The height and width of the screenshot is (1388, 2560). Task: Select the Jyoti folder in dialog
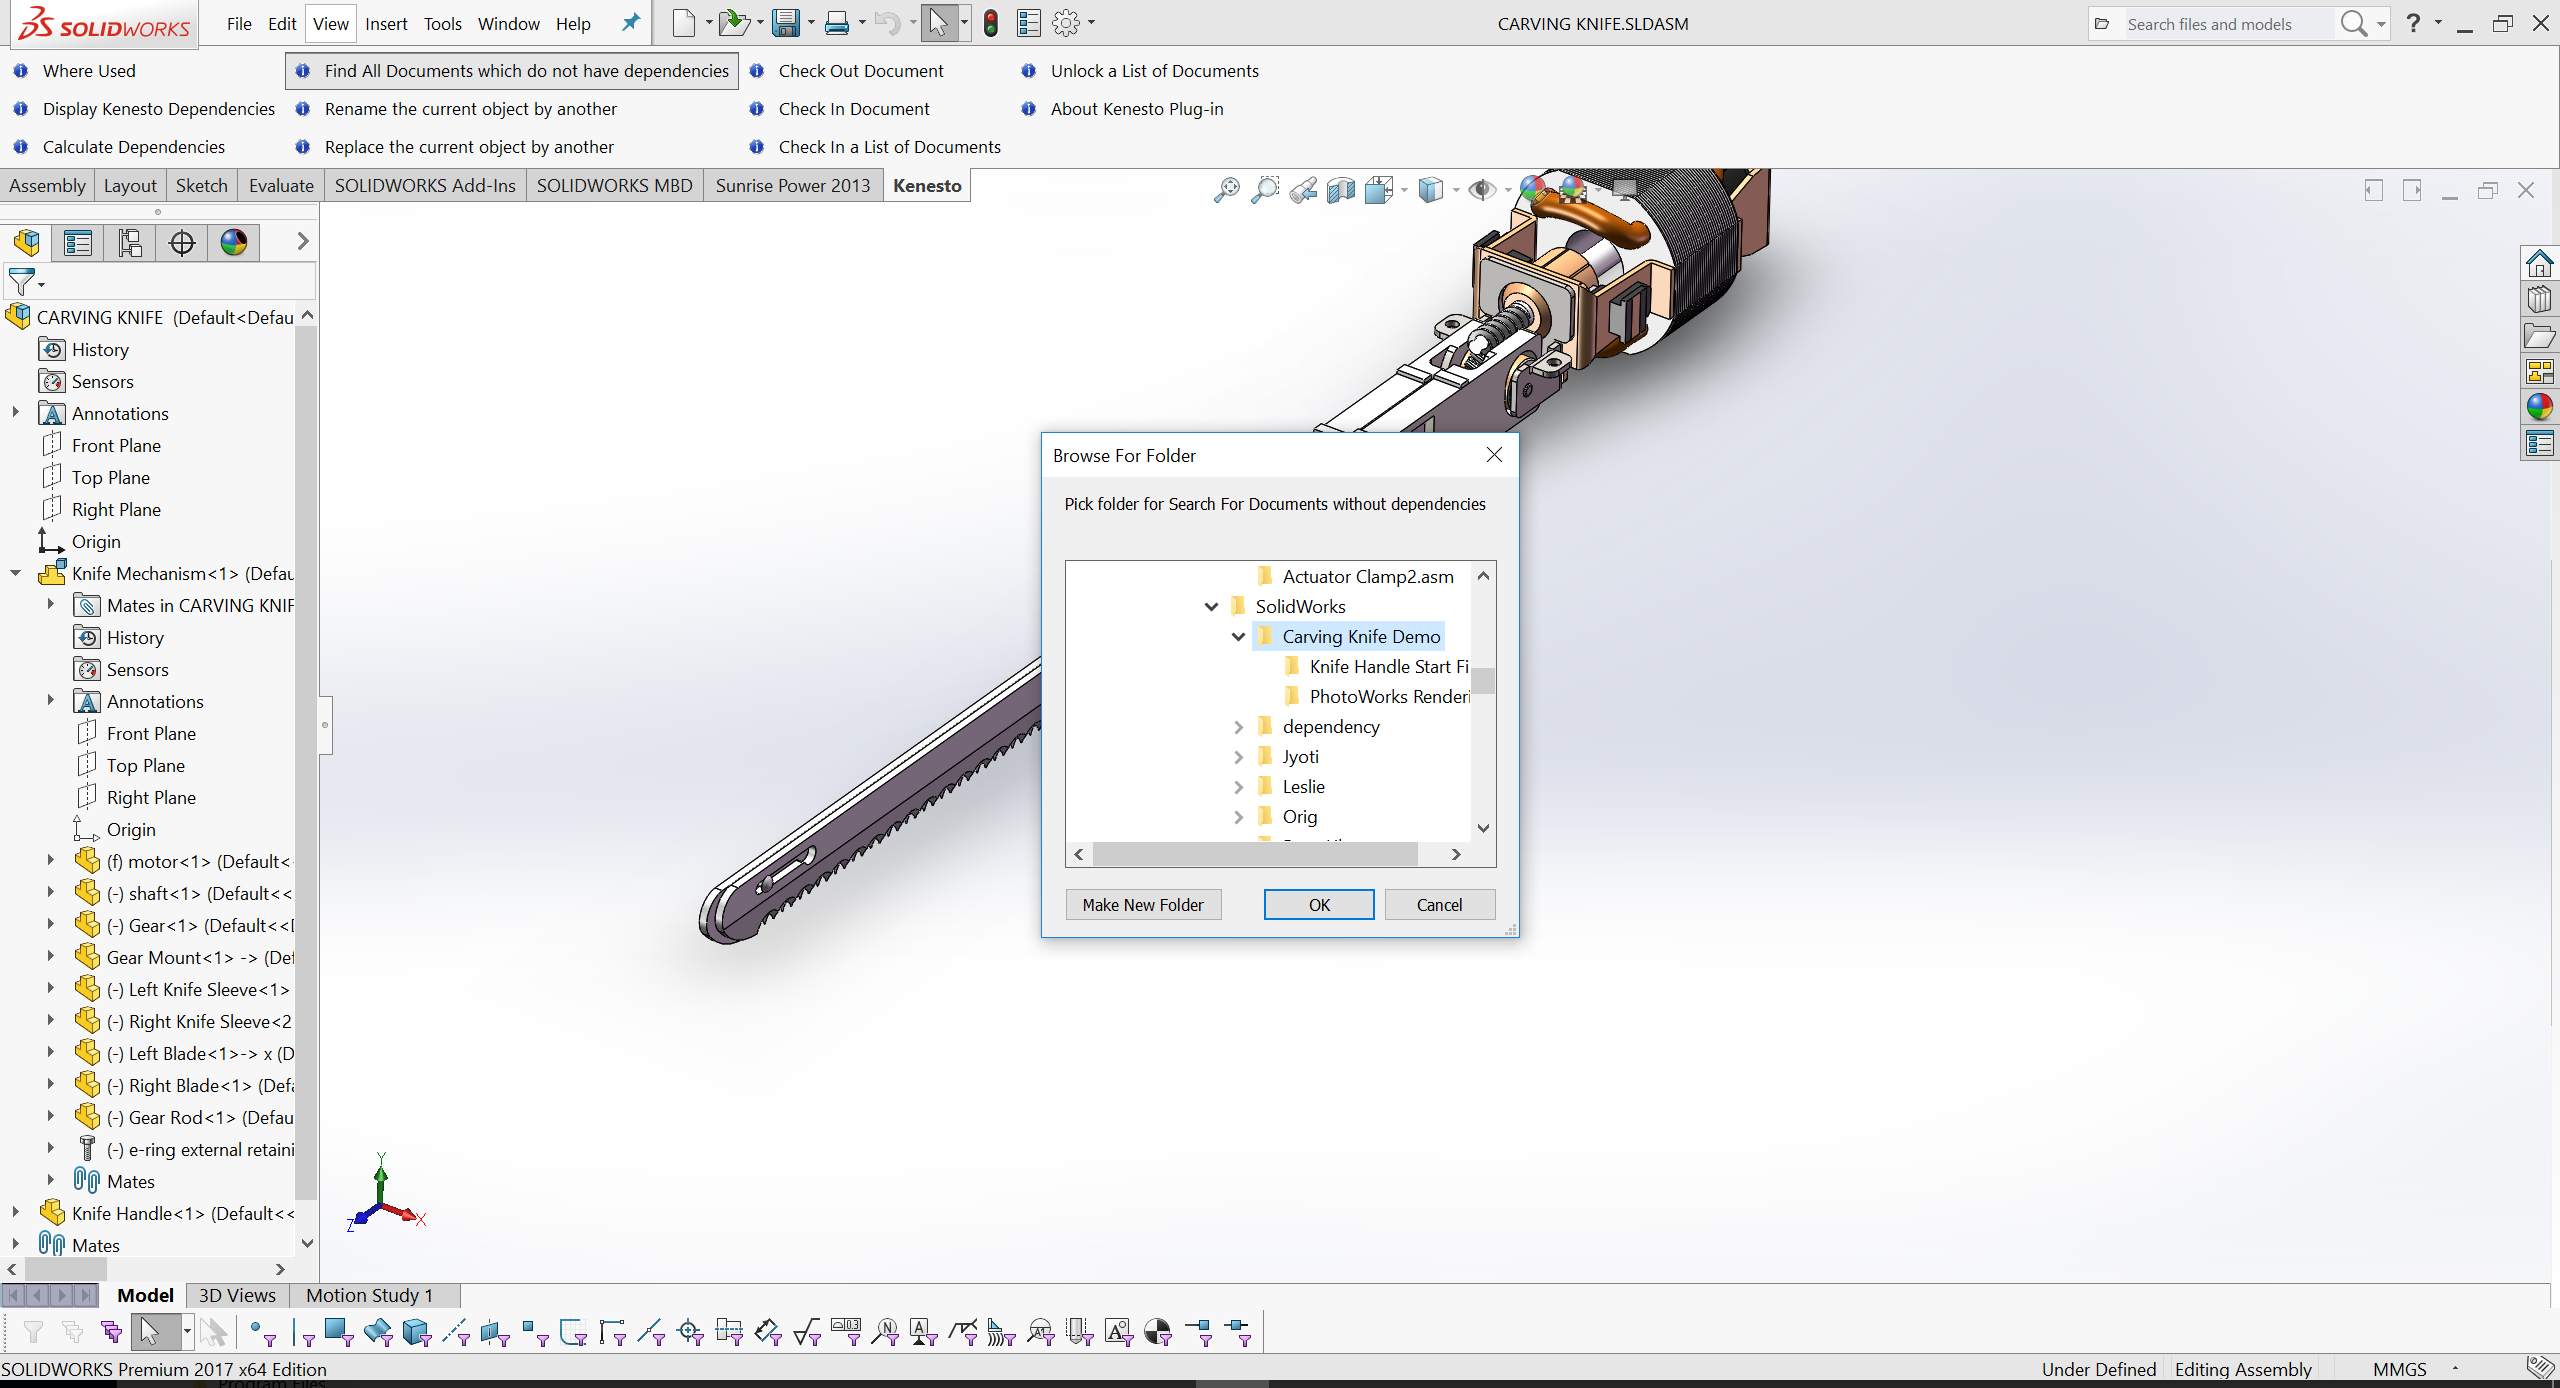[x=1300, y=756]
